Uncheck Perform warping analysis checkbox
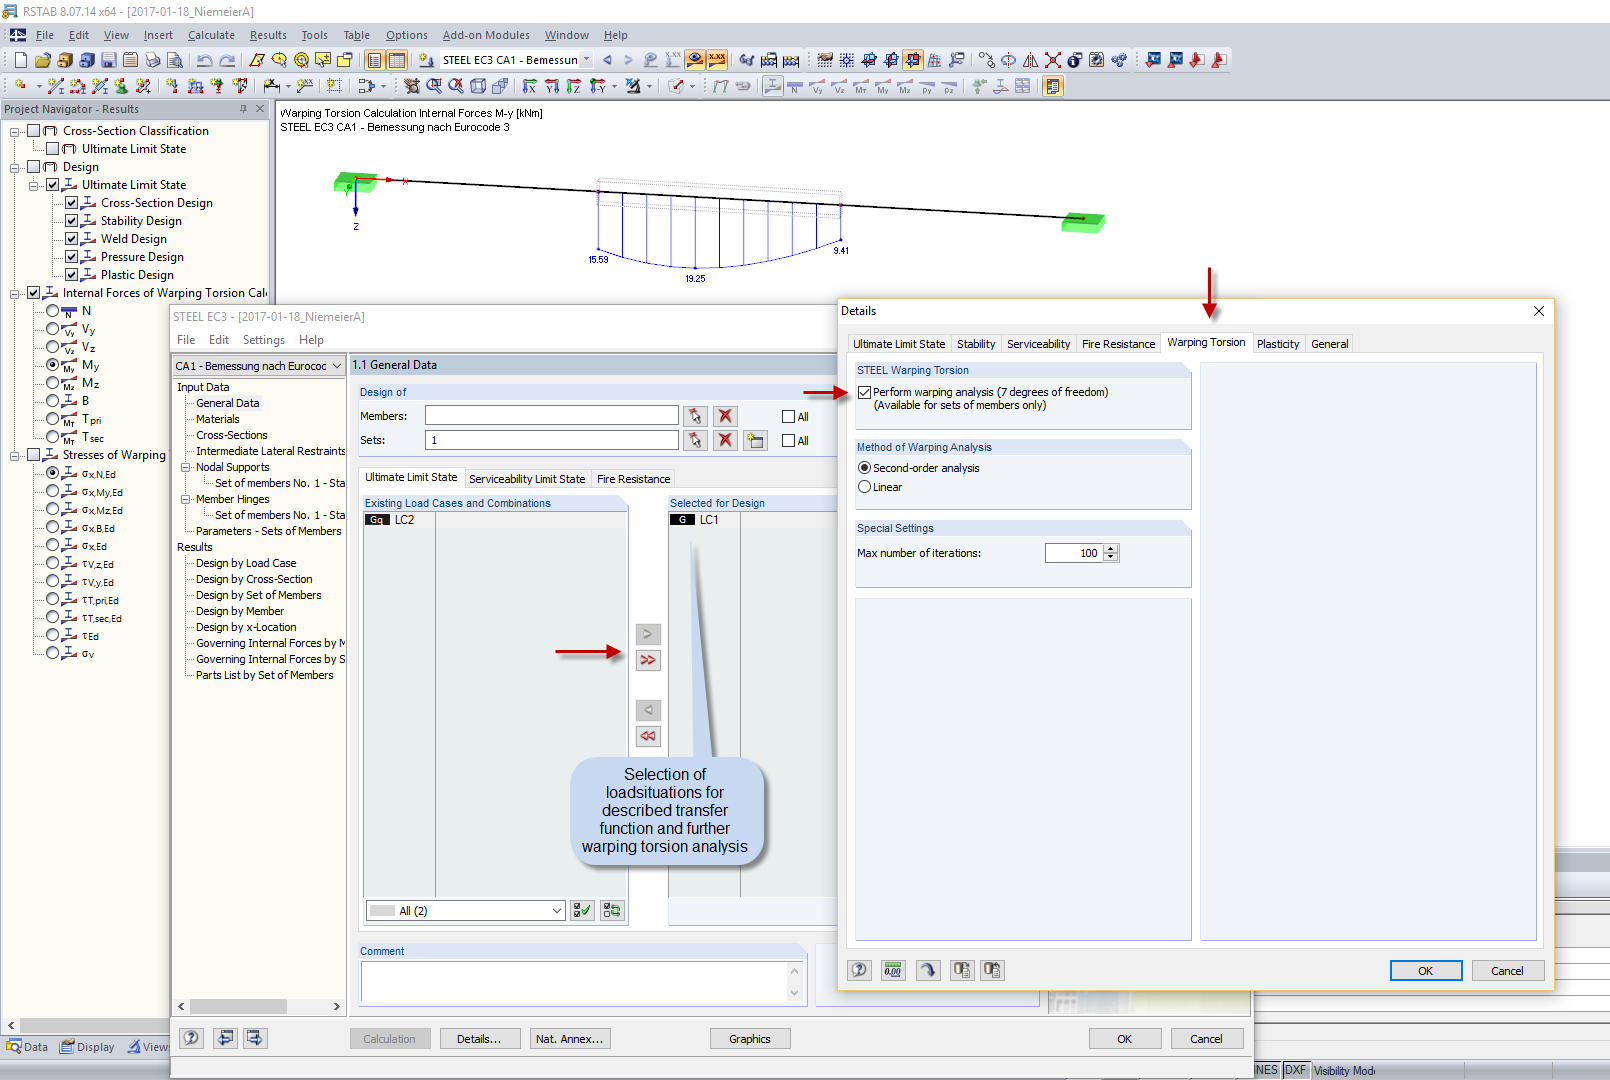 [865, 393]
